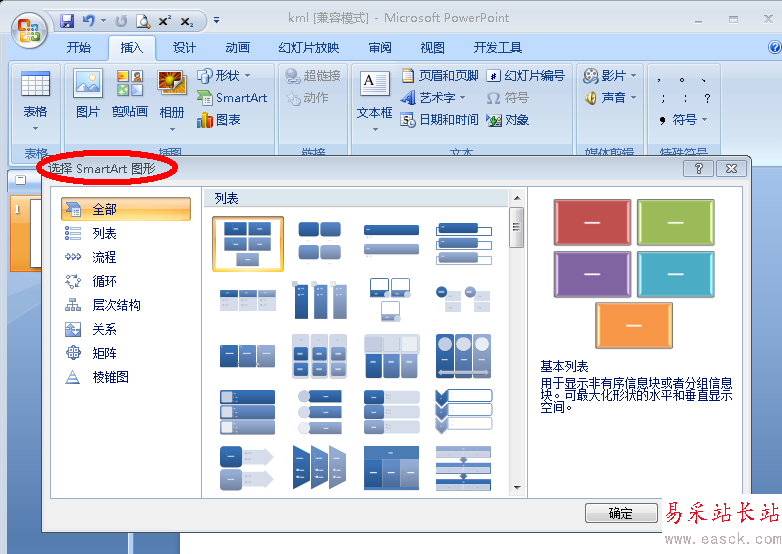Save the presentation from quick access toolbar

click(66, 21)
